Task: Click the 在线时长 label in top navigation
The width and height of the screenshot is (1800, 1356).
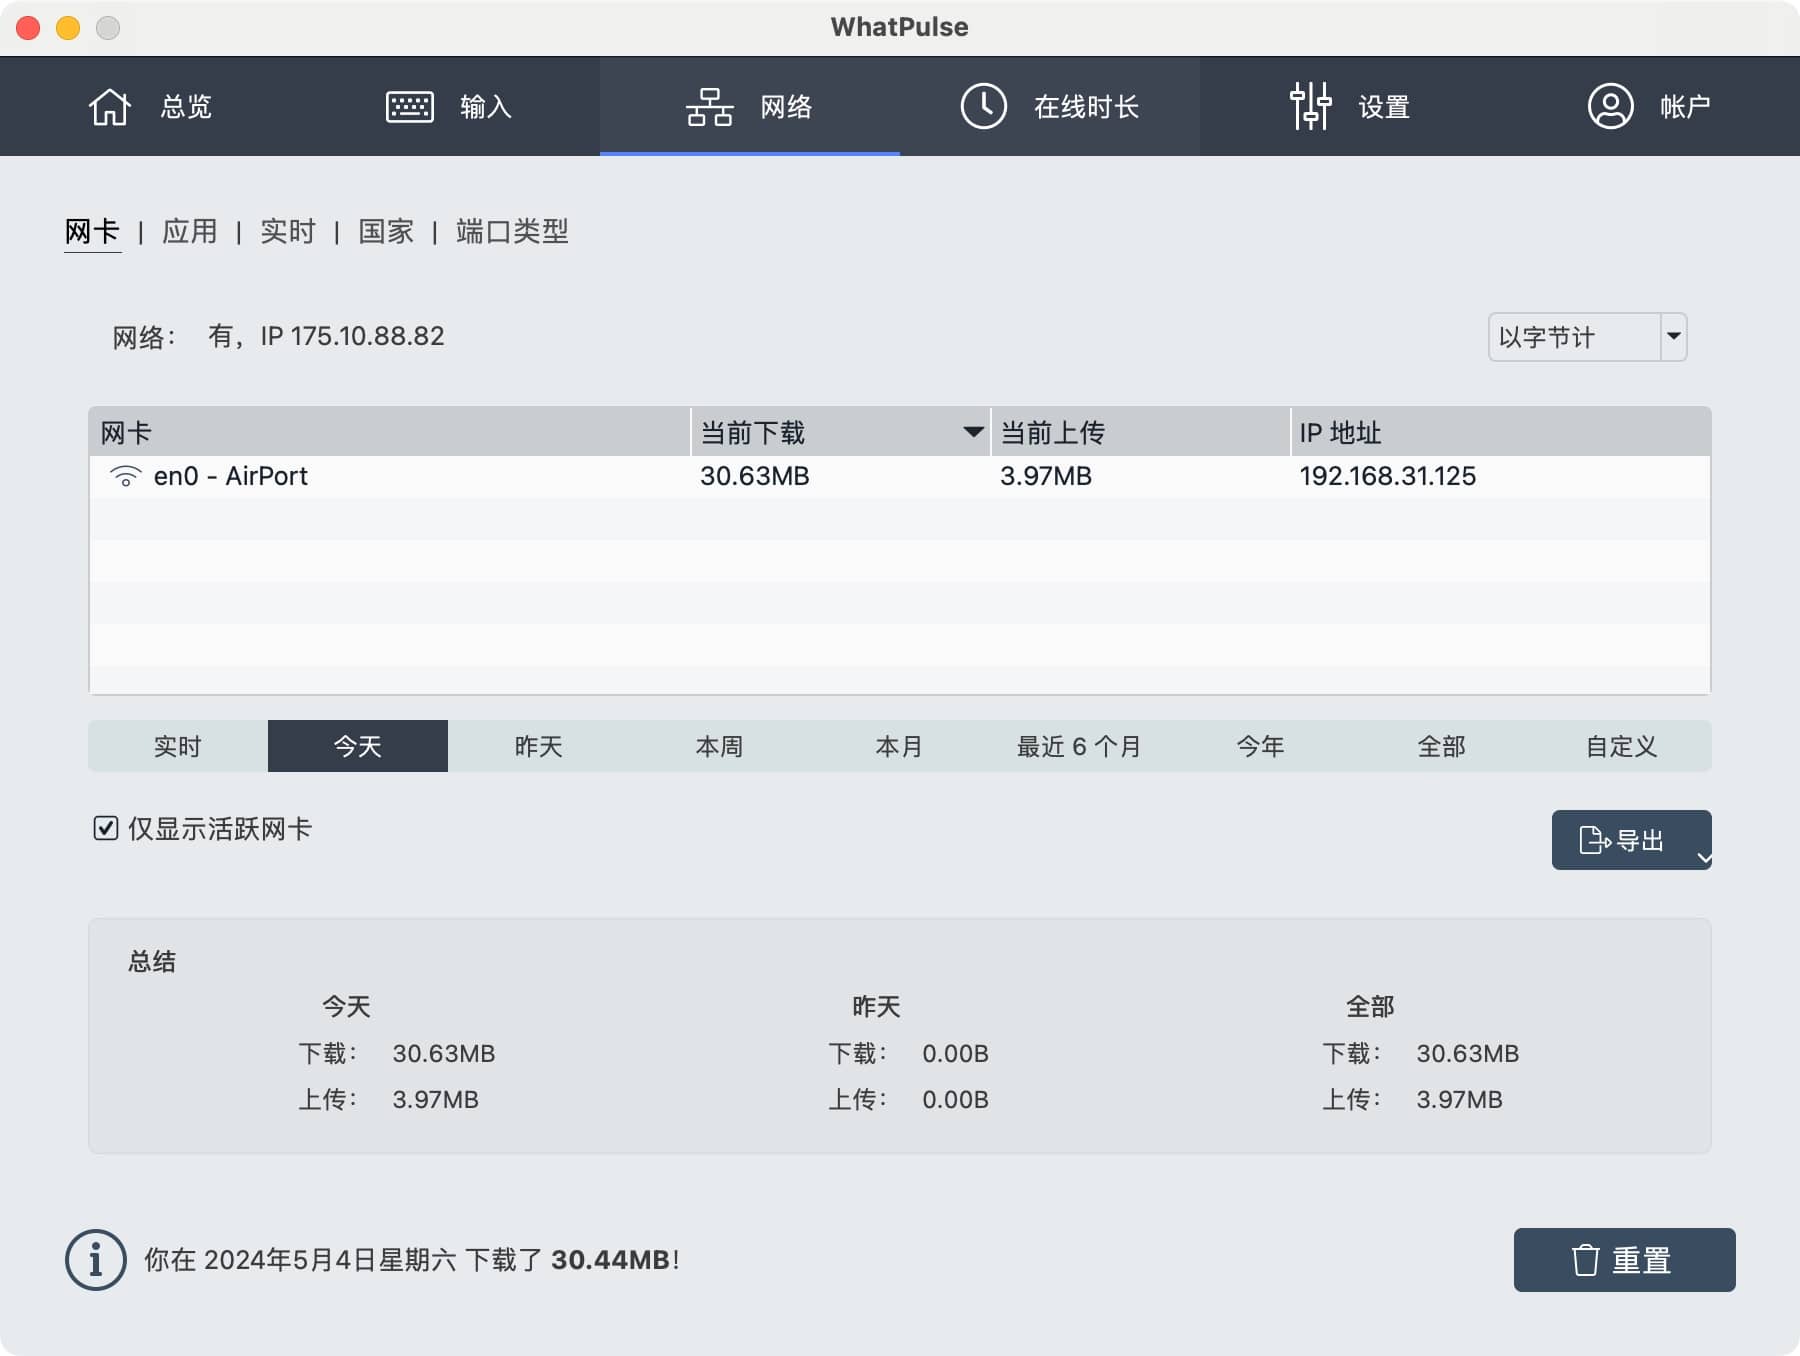Action: pyautogui.click(x=1086, y=107)
